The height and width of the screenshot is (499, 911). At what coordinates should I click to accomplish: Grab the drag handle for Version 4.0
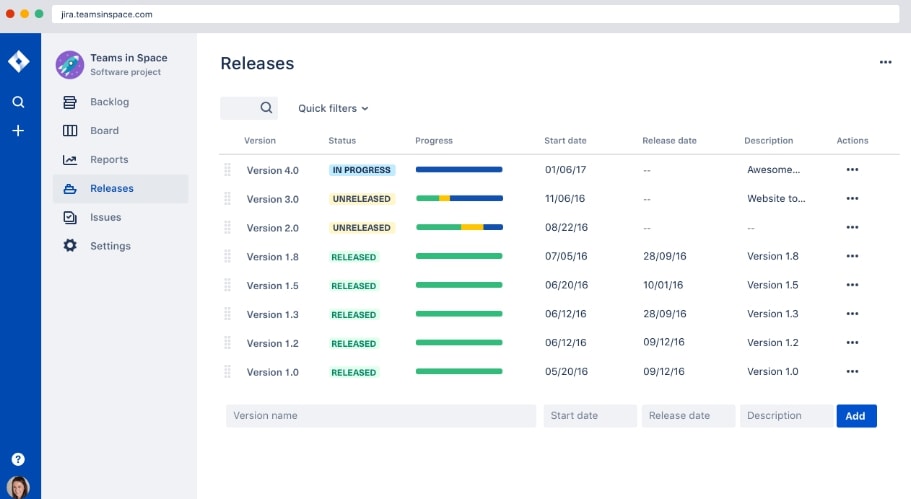click(x=227, y=170)
